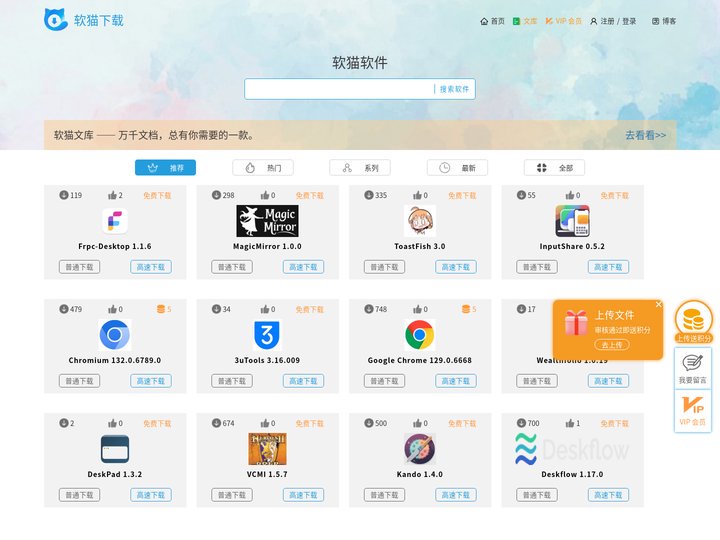Image resolution: width=720 pixels, height=540 pixels.
Task: Click the VIP 会员 sidebar icon
Action: (693, 405)
